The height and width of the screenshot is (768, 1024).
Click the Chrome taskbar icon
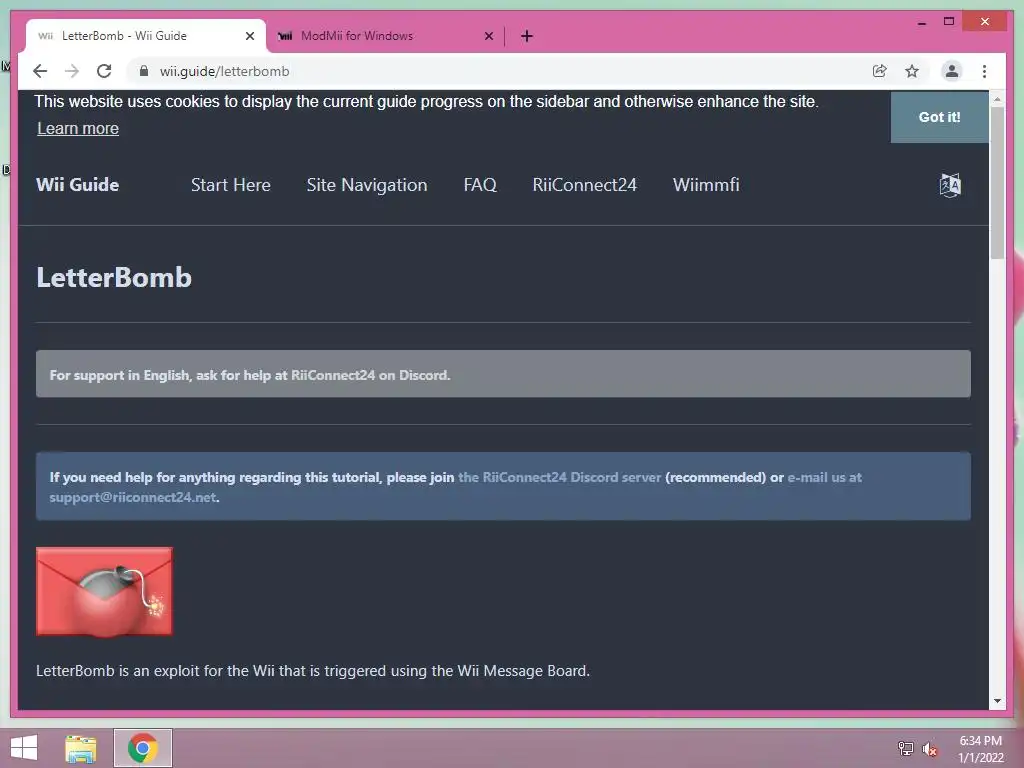[142, 748]
